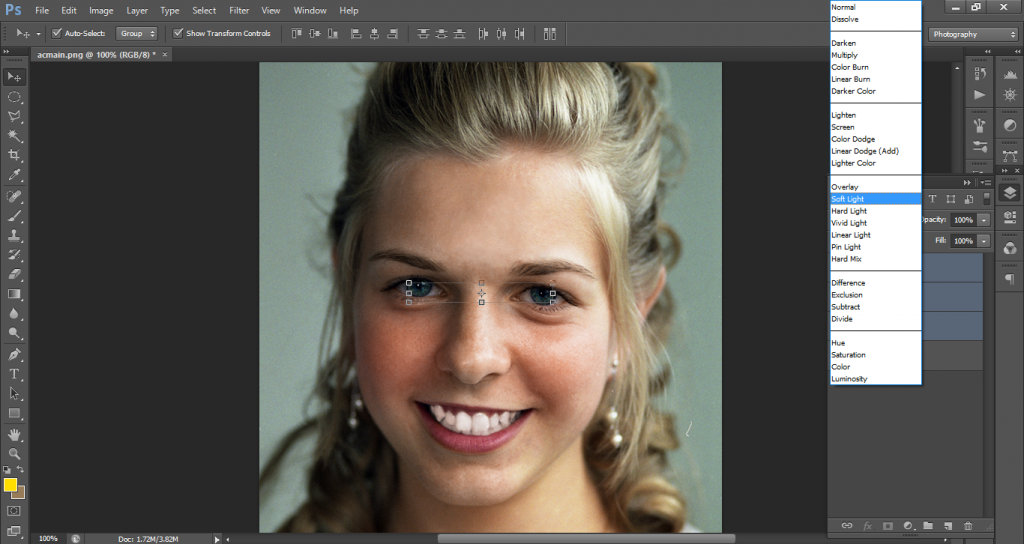
Task: Create a new layer
Action: tap(948, 526)
